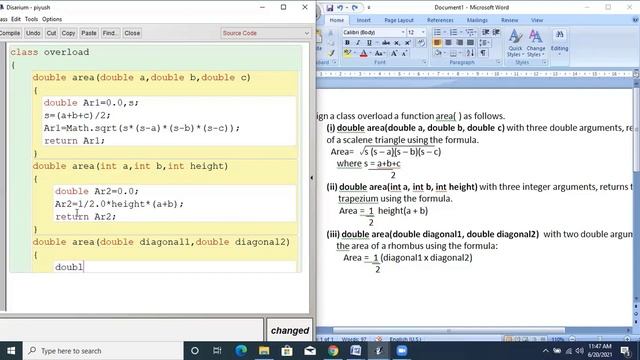Open Google Chrome from the taskbar

(x=333, y=351)
